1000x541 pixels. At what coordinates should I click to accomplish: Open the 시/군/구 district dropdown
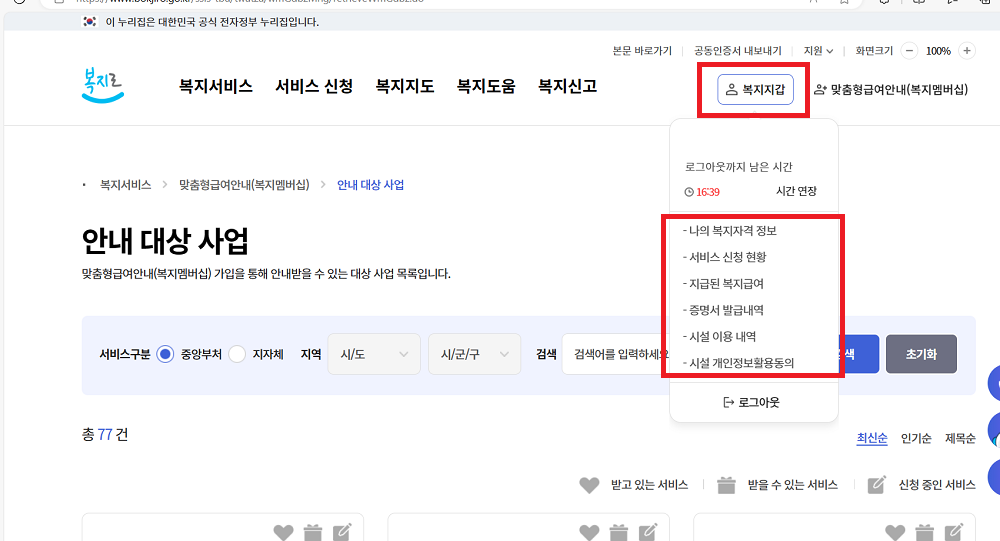tap(474, 354)
